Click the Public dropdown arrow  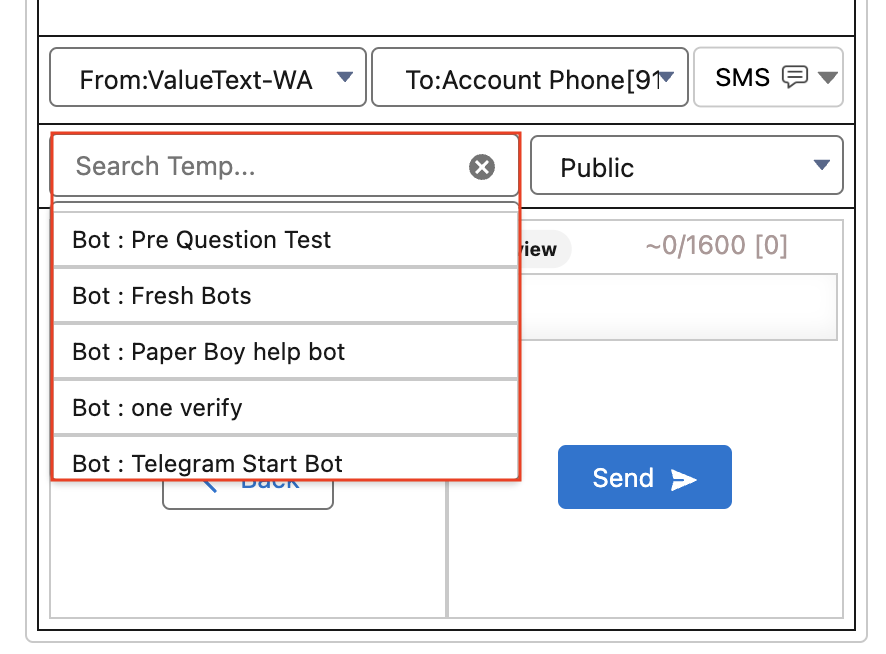tap(822, 165)
